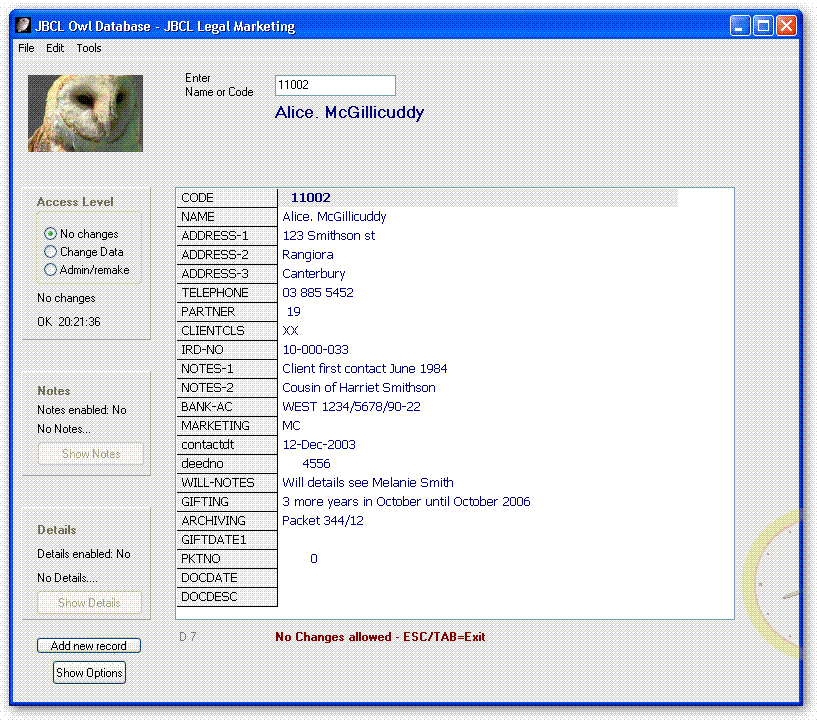Click the NOTES-1 field value
817x720 pixels.
364,369
